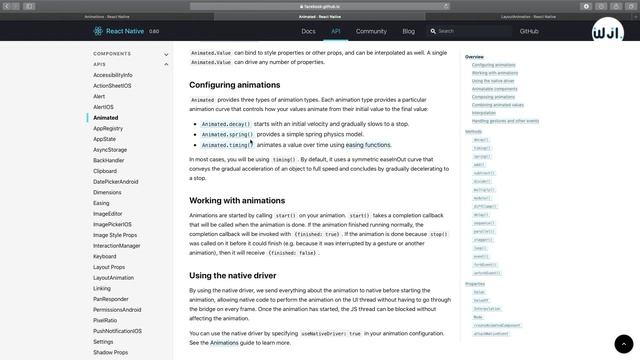Open Clipboard in the sidebar

pyautogui.click(x=105, y=171)
